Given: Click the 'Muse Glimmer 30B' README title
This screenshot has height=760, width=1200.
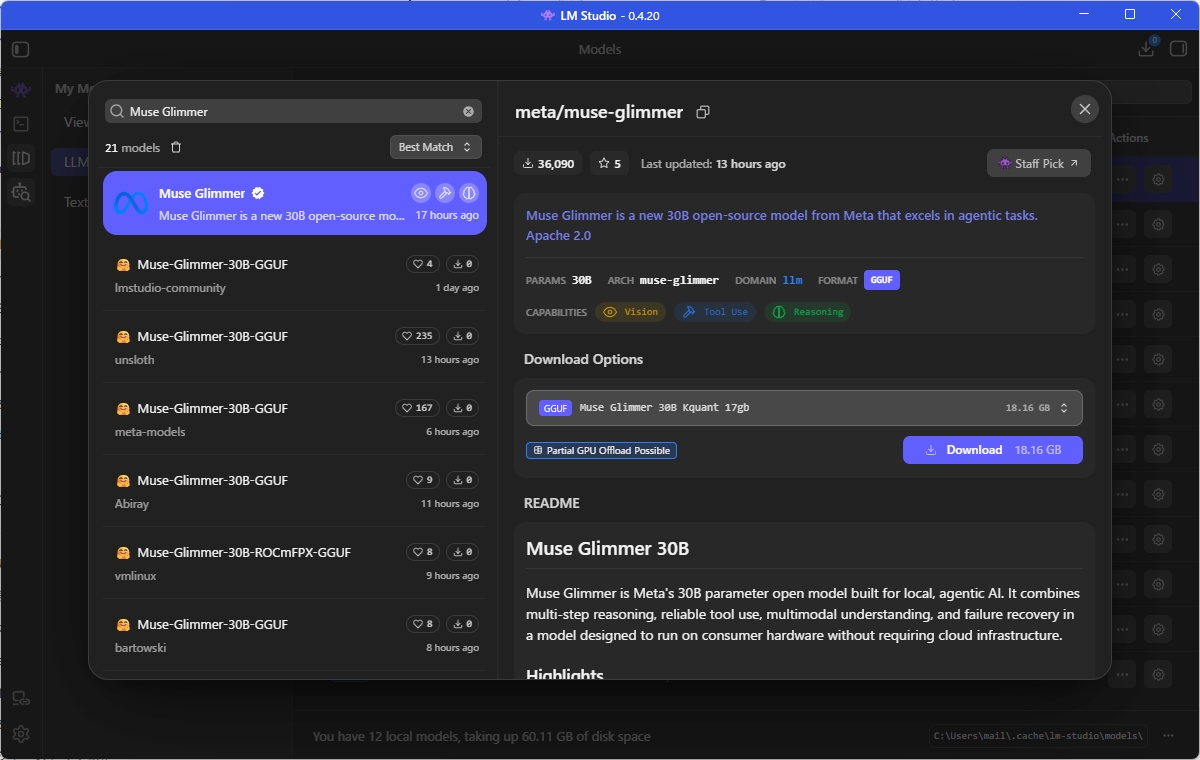Looking at the screenshot, I should point(607,549).
